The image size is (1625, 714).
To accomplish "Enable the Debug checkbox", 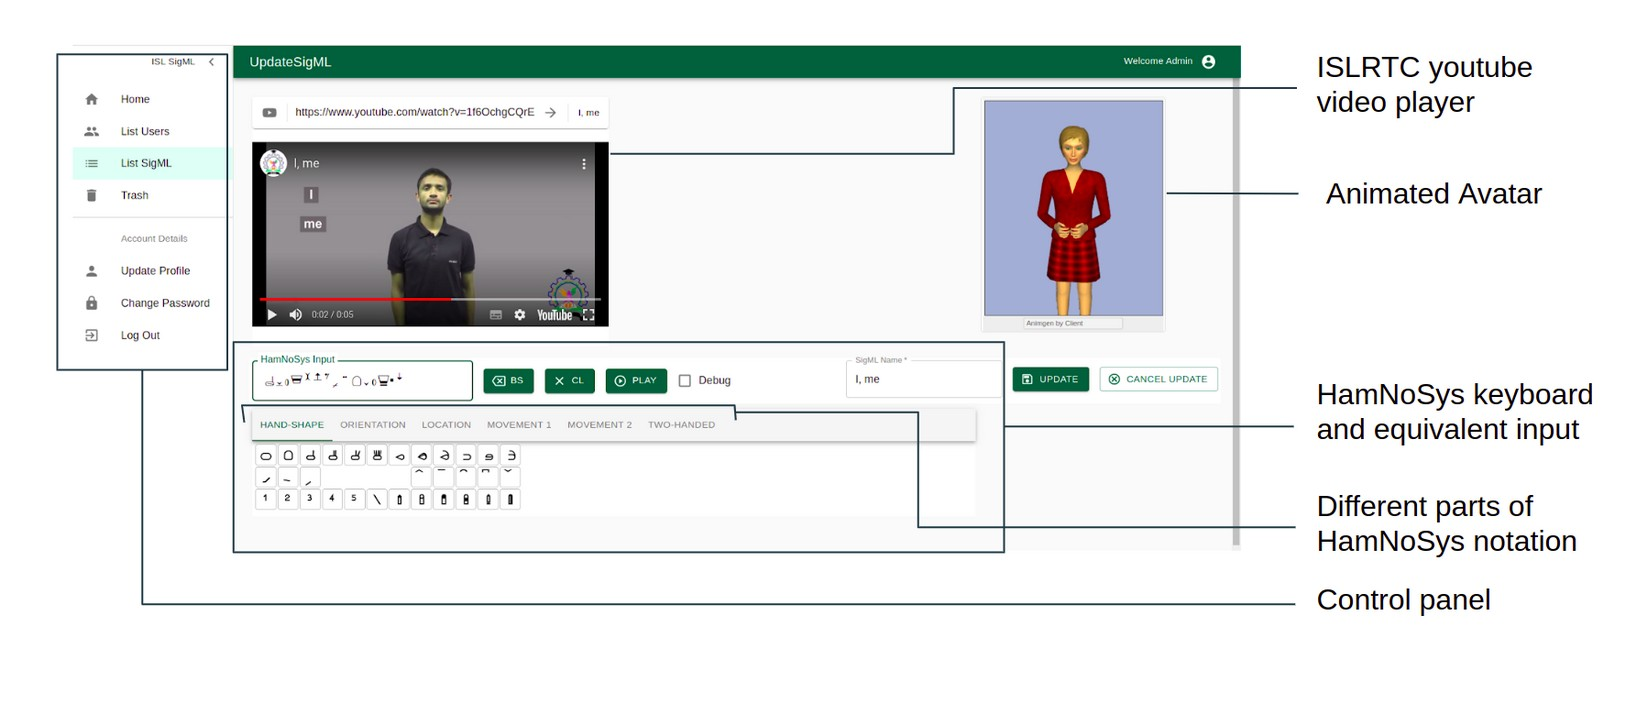I will pos(685,381).
